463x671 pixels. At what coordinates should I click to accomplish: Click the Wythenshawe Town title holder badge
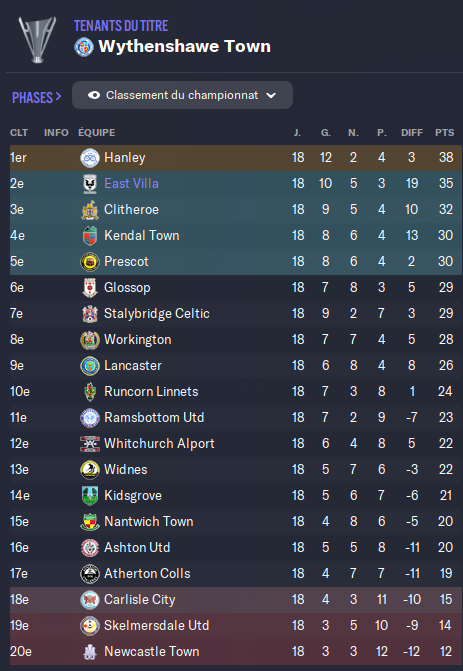pos(84,47)
